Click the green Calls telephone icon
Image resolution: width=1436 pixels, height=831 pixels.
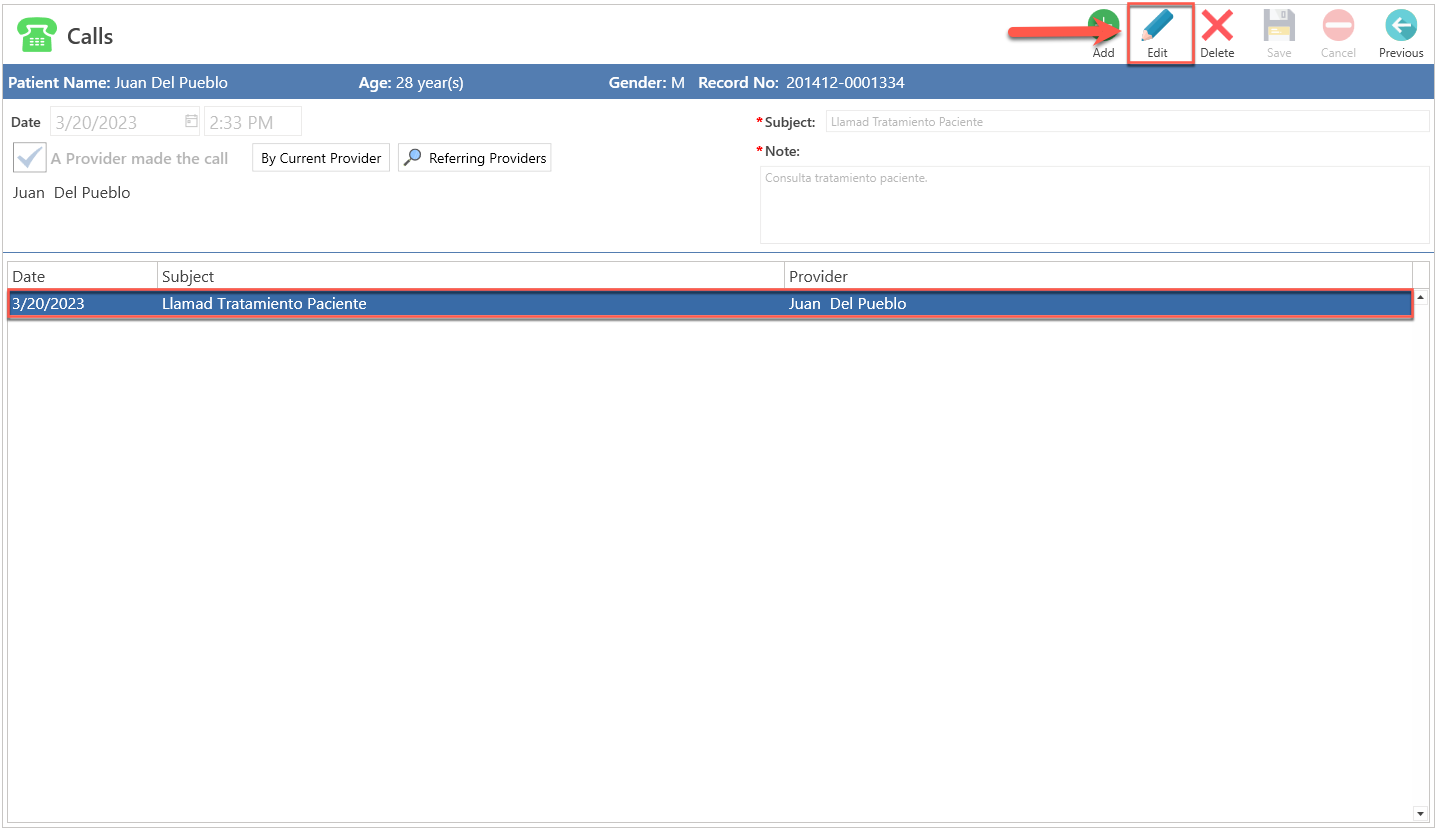[36, 35]
